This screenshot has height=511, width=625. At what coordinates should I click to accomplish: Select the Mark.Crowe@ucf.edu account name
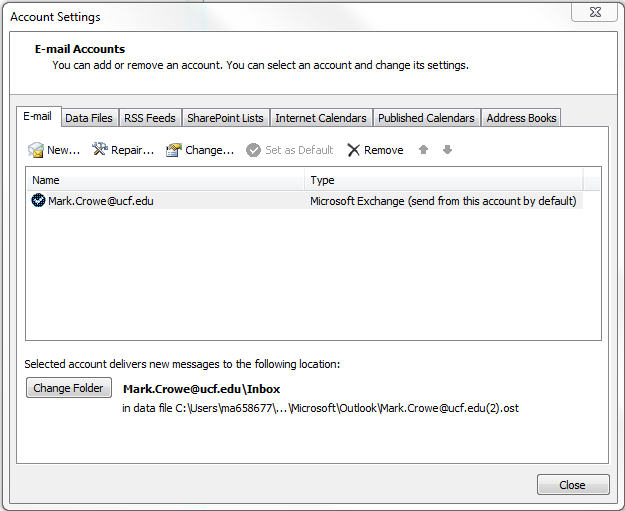pyautogui.click(x=101, y=201)
